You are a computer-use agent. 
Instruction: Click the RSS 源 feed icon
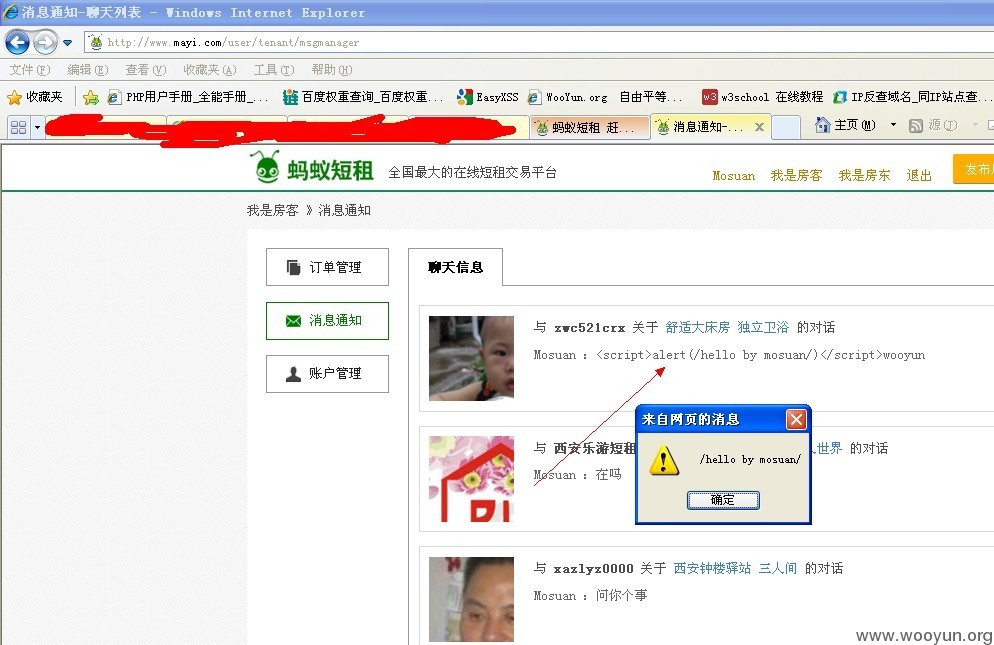click(915, 126)
